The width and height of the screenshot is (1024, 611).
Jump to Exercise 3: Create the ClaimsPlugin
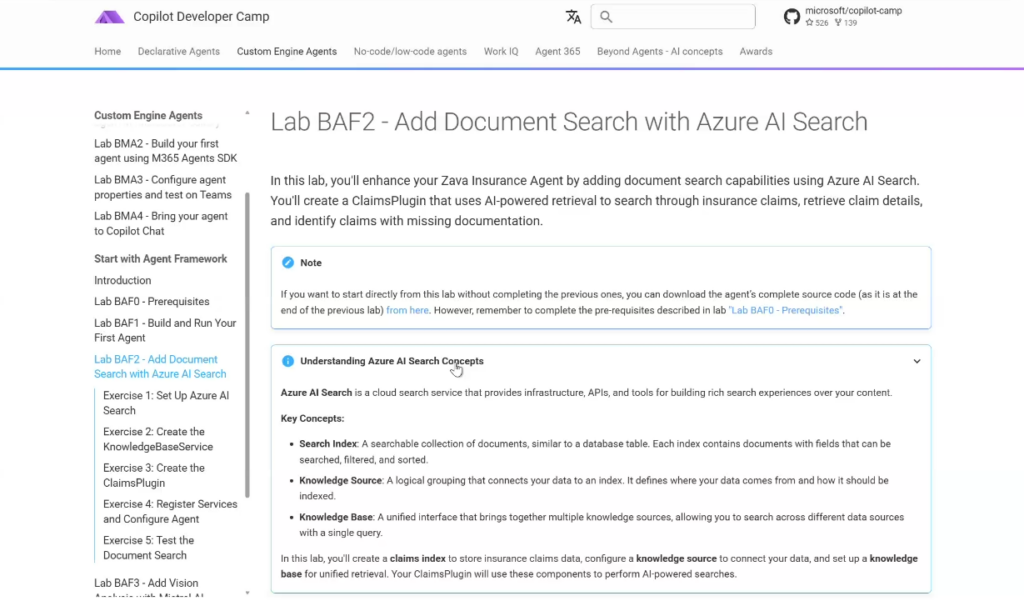click(x=153, y=475)
